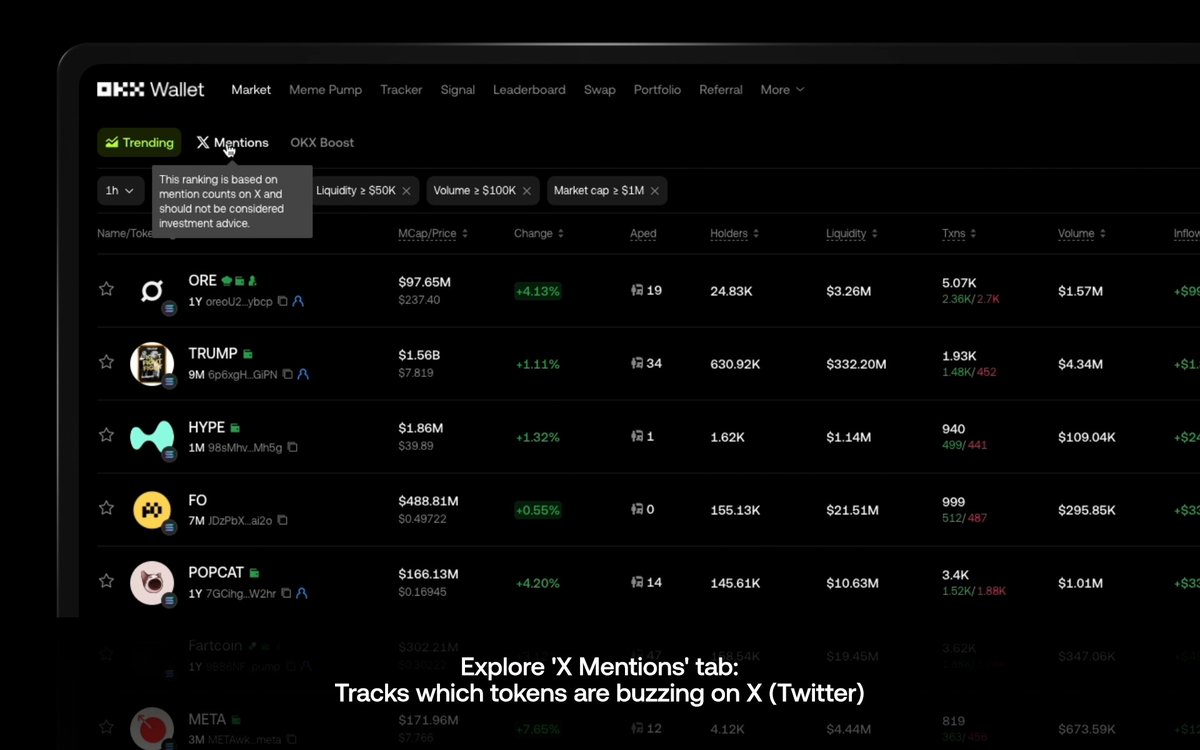Image resolution: width=1200 pixels, height=750 pixels.
Task: Favorite the TRUMP token with its star
Action: tap(106, 362)
